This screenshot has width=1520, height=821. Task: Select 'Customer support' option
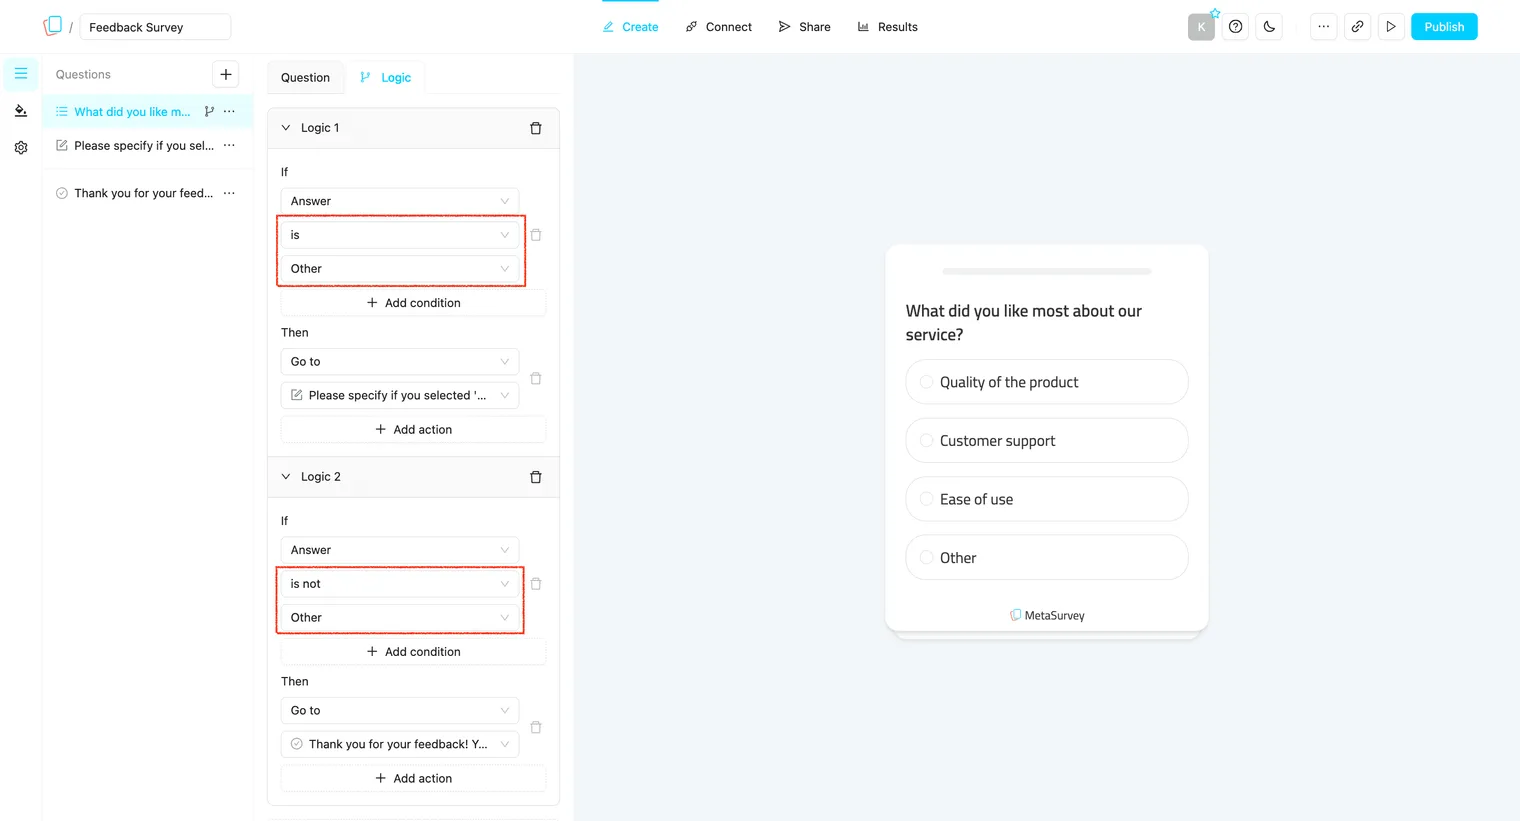point(1047,441)
